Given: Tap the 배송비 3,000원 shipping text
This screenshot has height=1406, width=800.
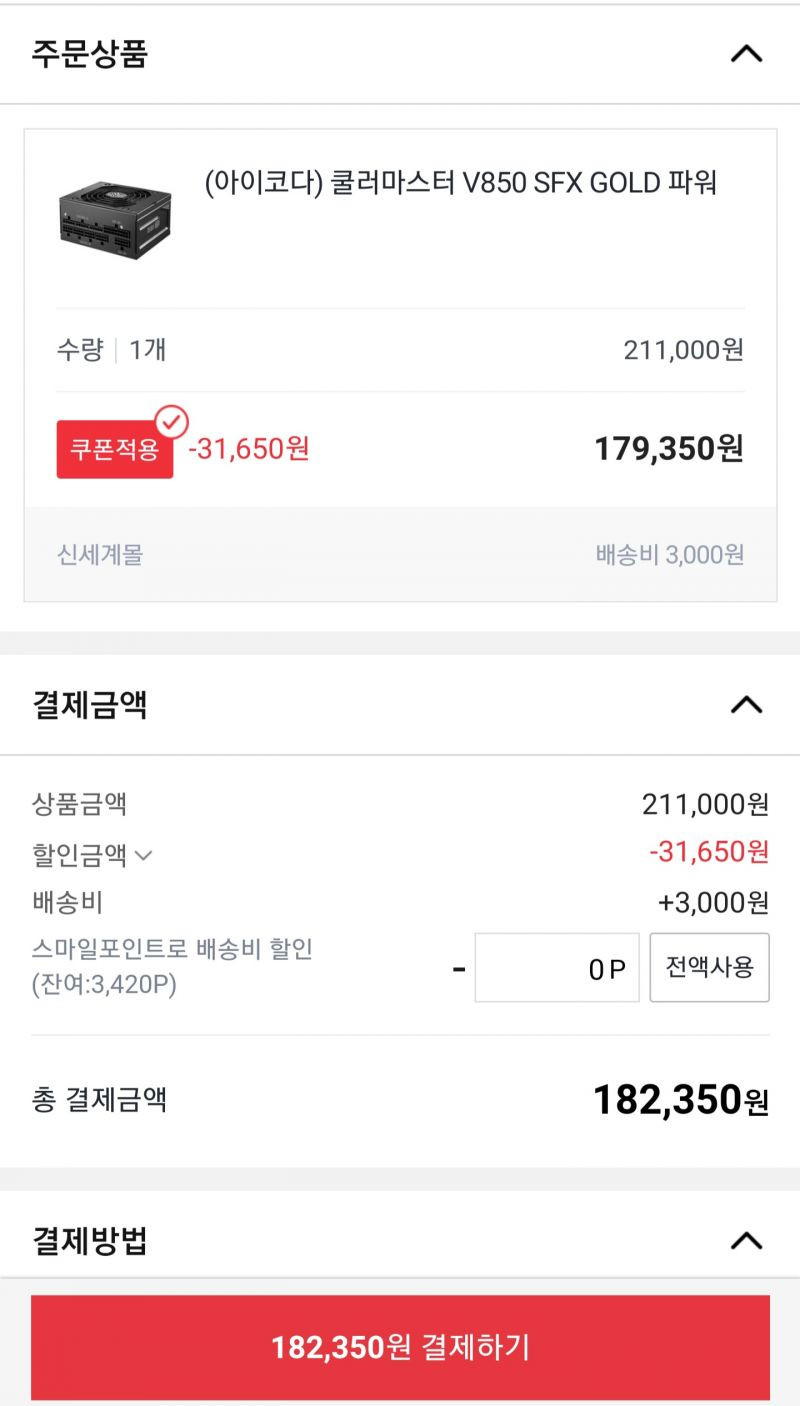Looking at the screenshot, I should pyautogui.click(x=670, y=554).
